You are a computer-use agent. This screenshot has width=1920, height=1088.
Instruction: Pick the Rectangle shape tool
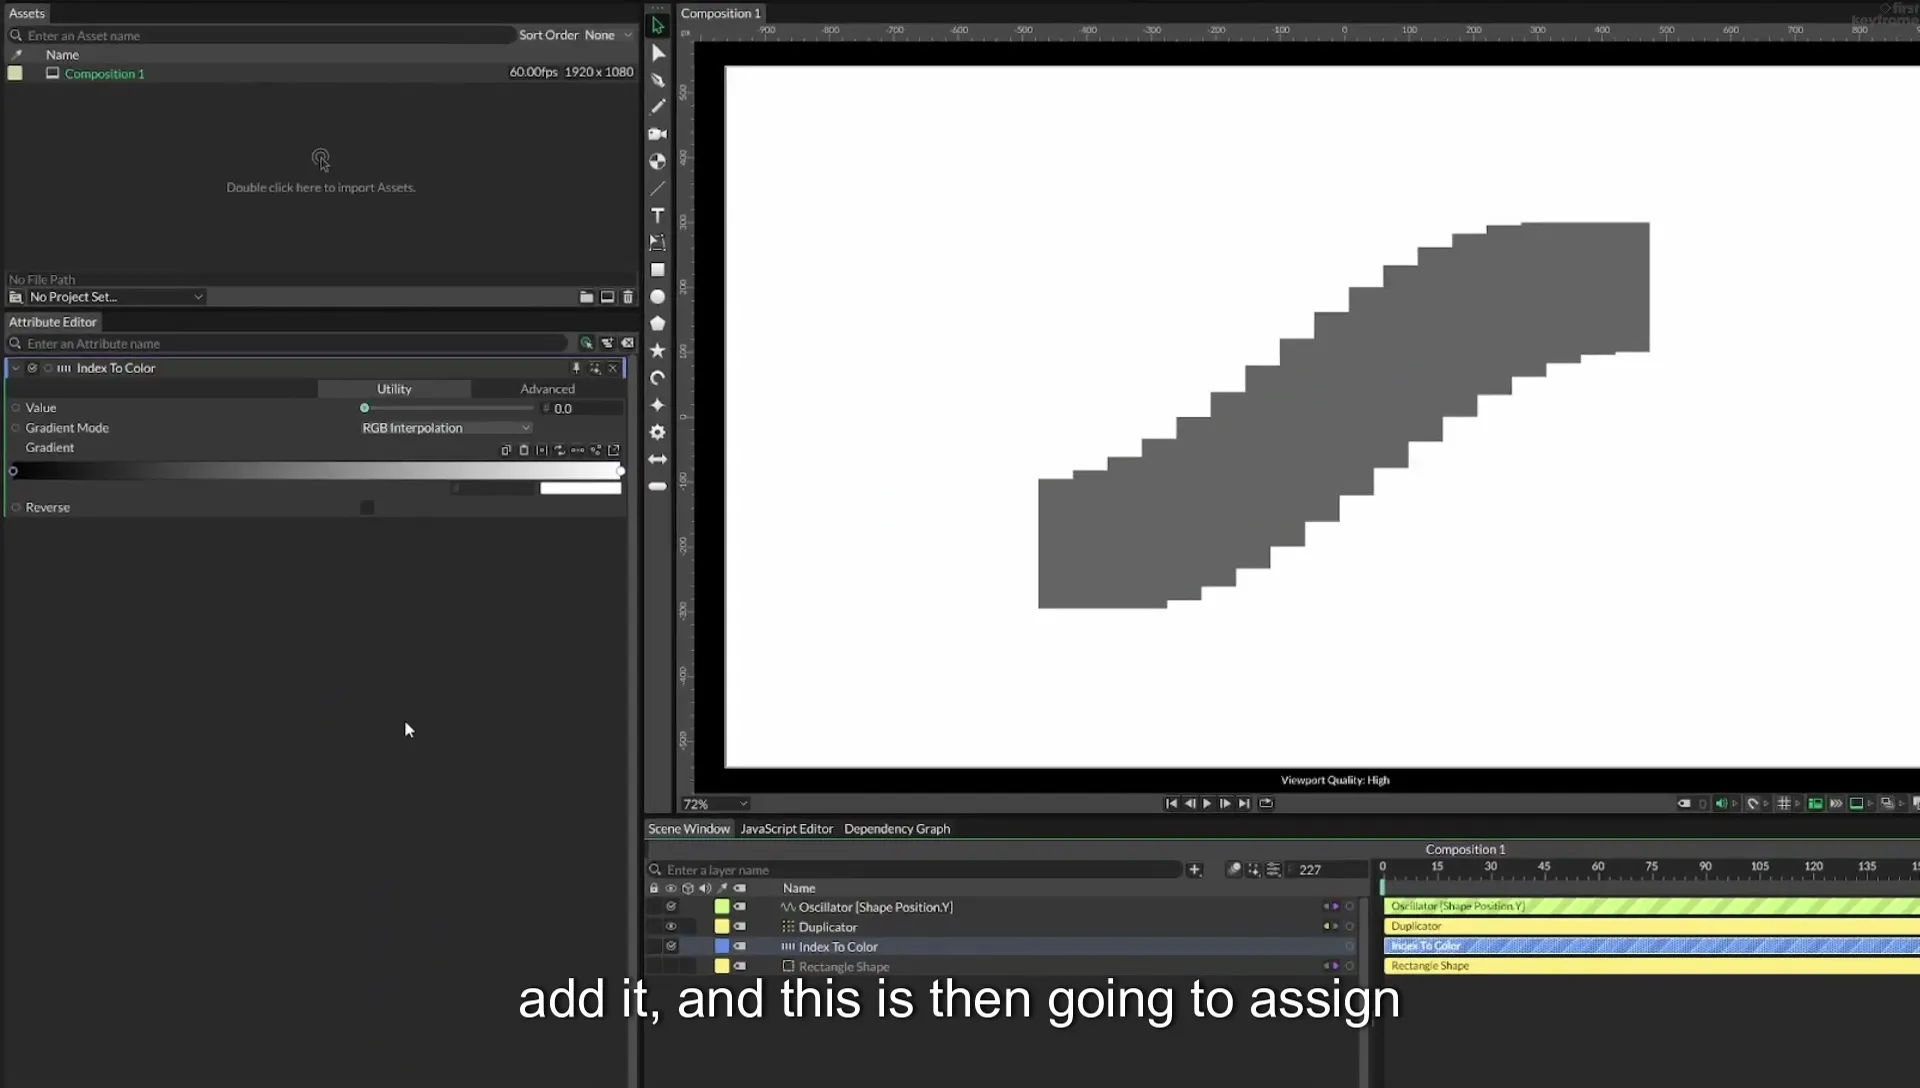click(657, 270)
